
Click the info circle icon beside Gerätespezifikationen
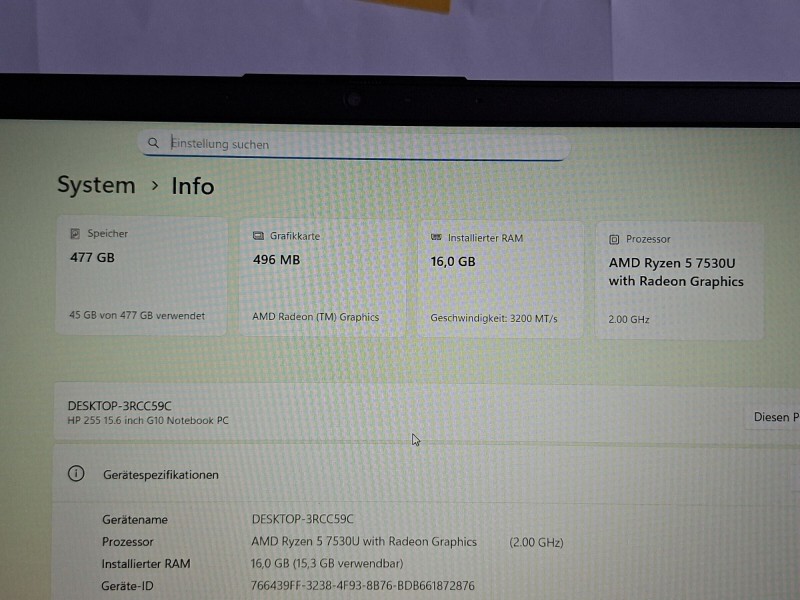[x=76, y=474]
